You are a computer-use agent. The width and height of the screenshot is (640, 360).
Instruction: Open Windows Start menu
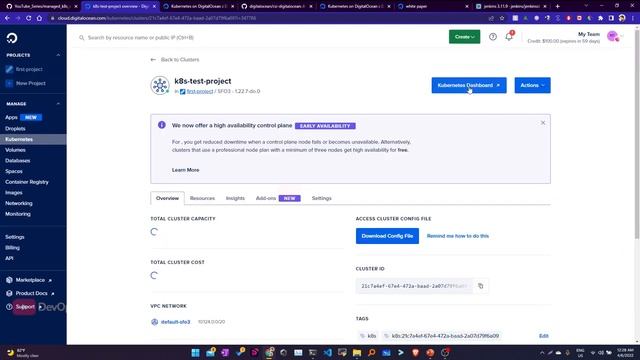196,353
